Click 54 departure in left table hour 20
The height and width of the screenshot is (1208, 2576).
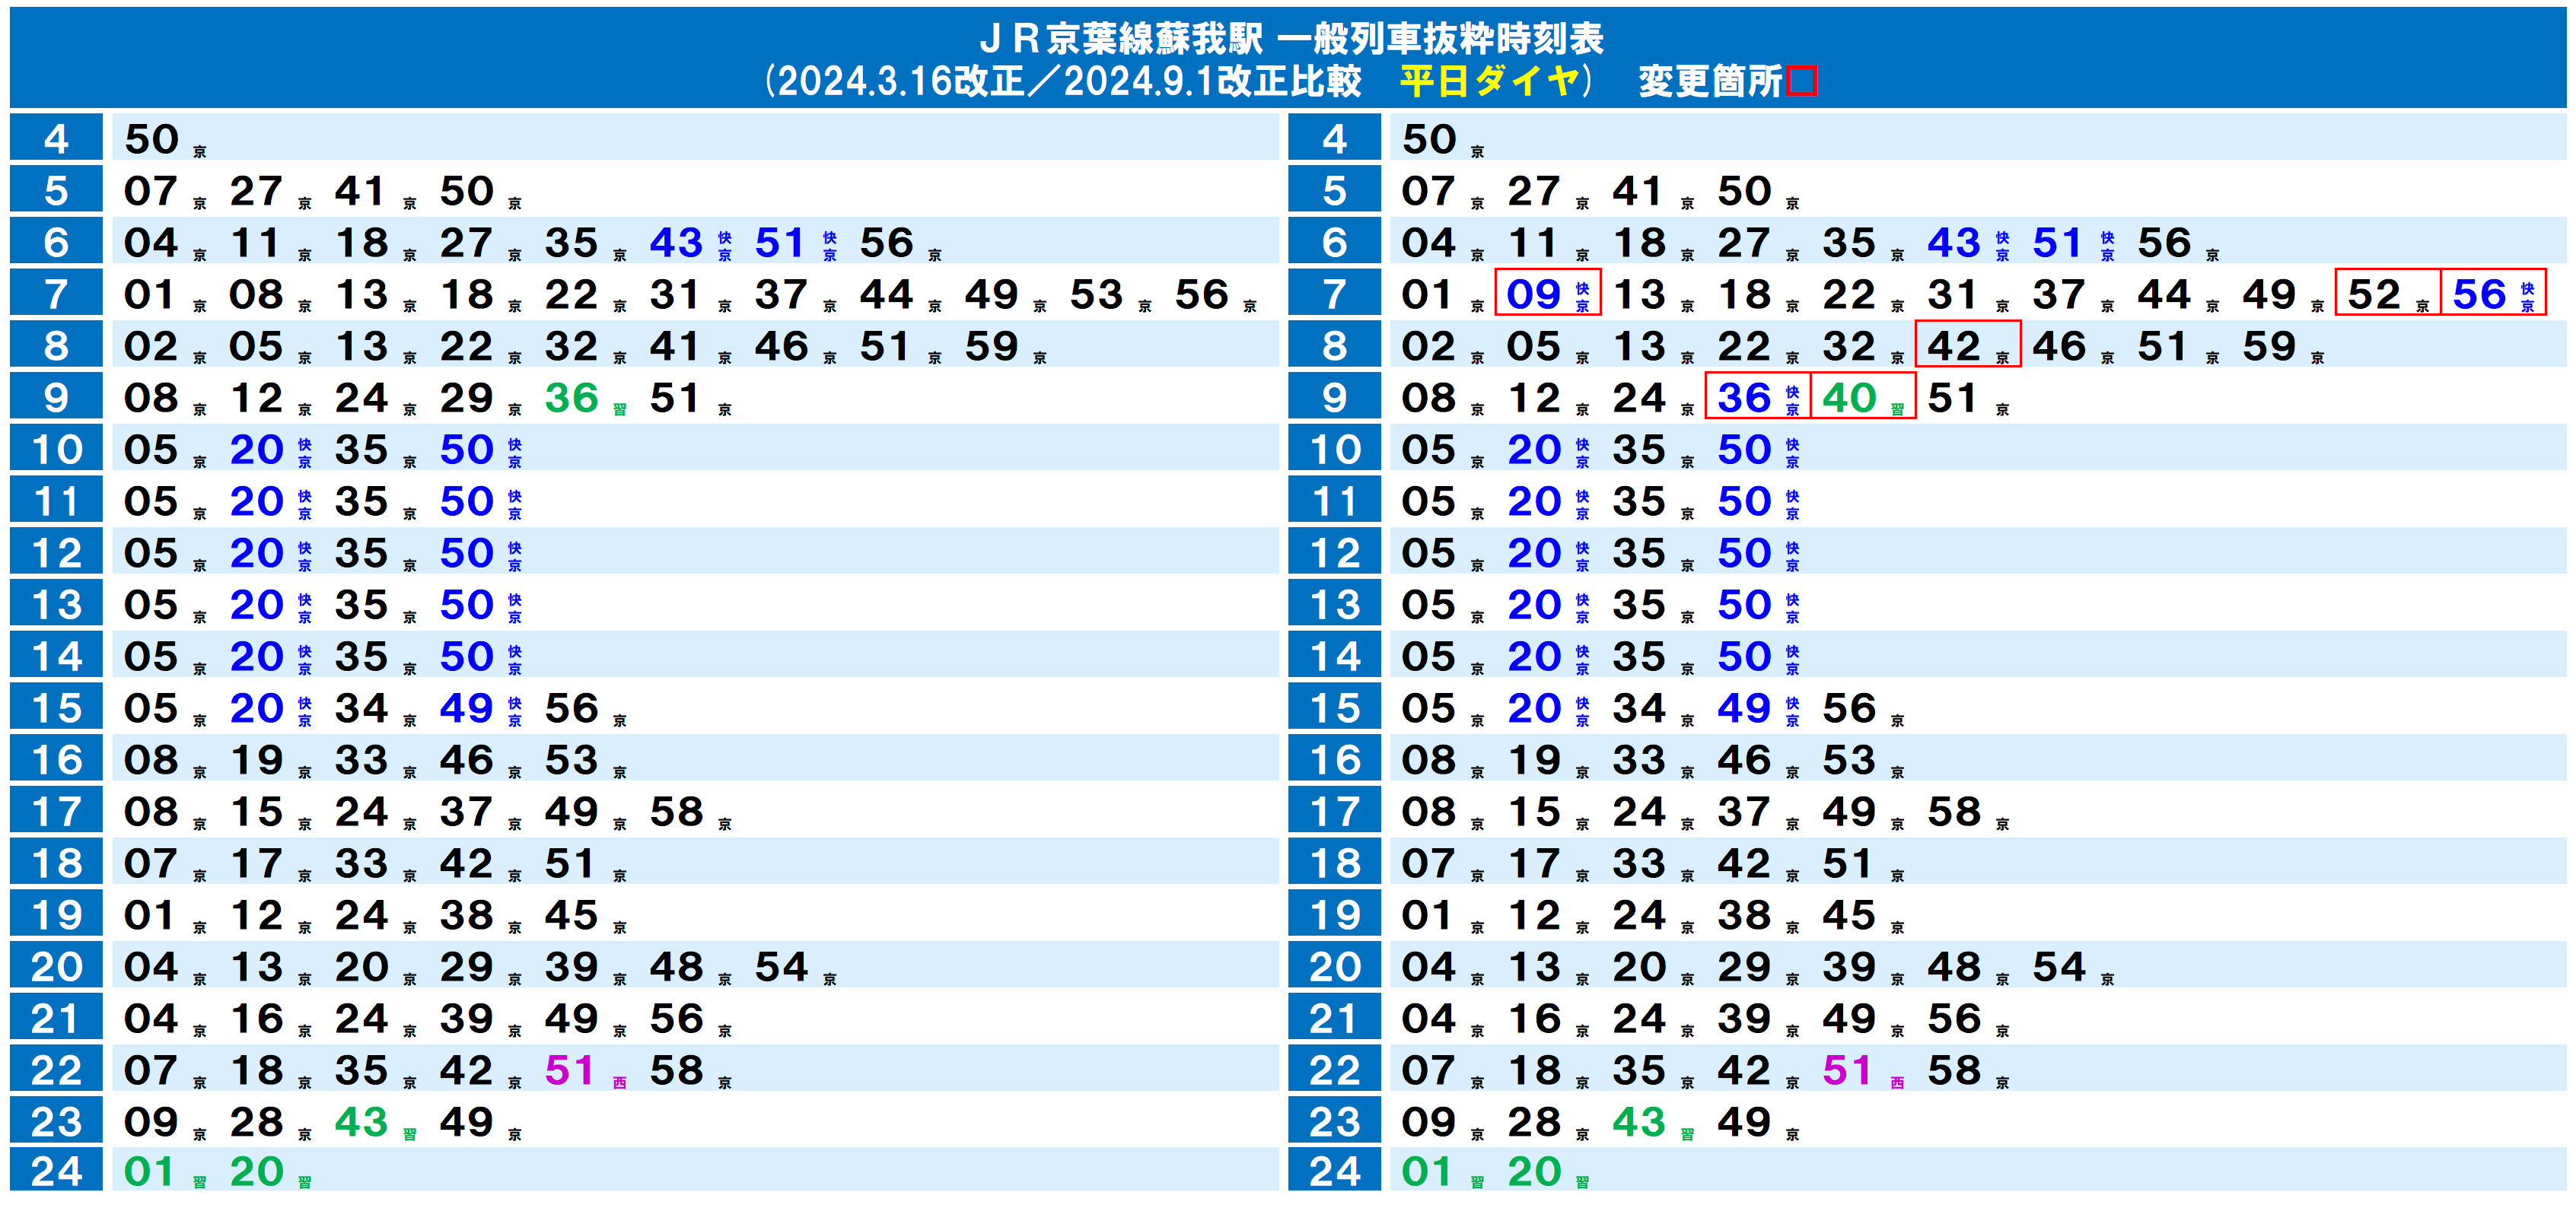pos(782,967)
